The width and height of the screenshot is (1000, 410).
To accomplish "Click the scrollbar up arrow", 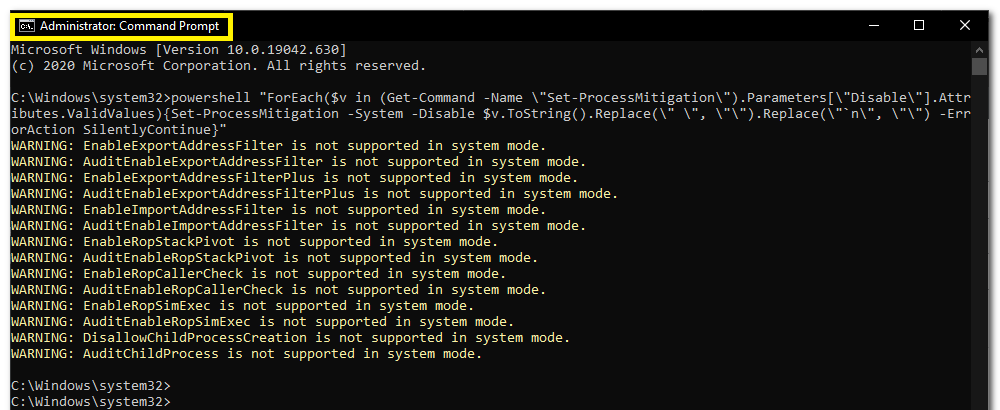I will (979, 49).
